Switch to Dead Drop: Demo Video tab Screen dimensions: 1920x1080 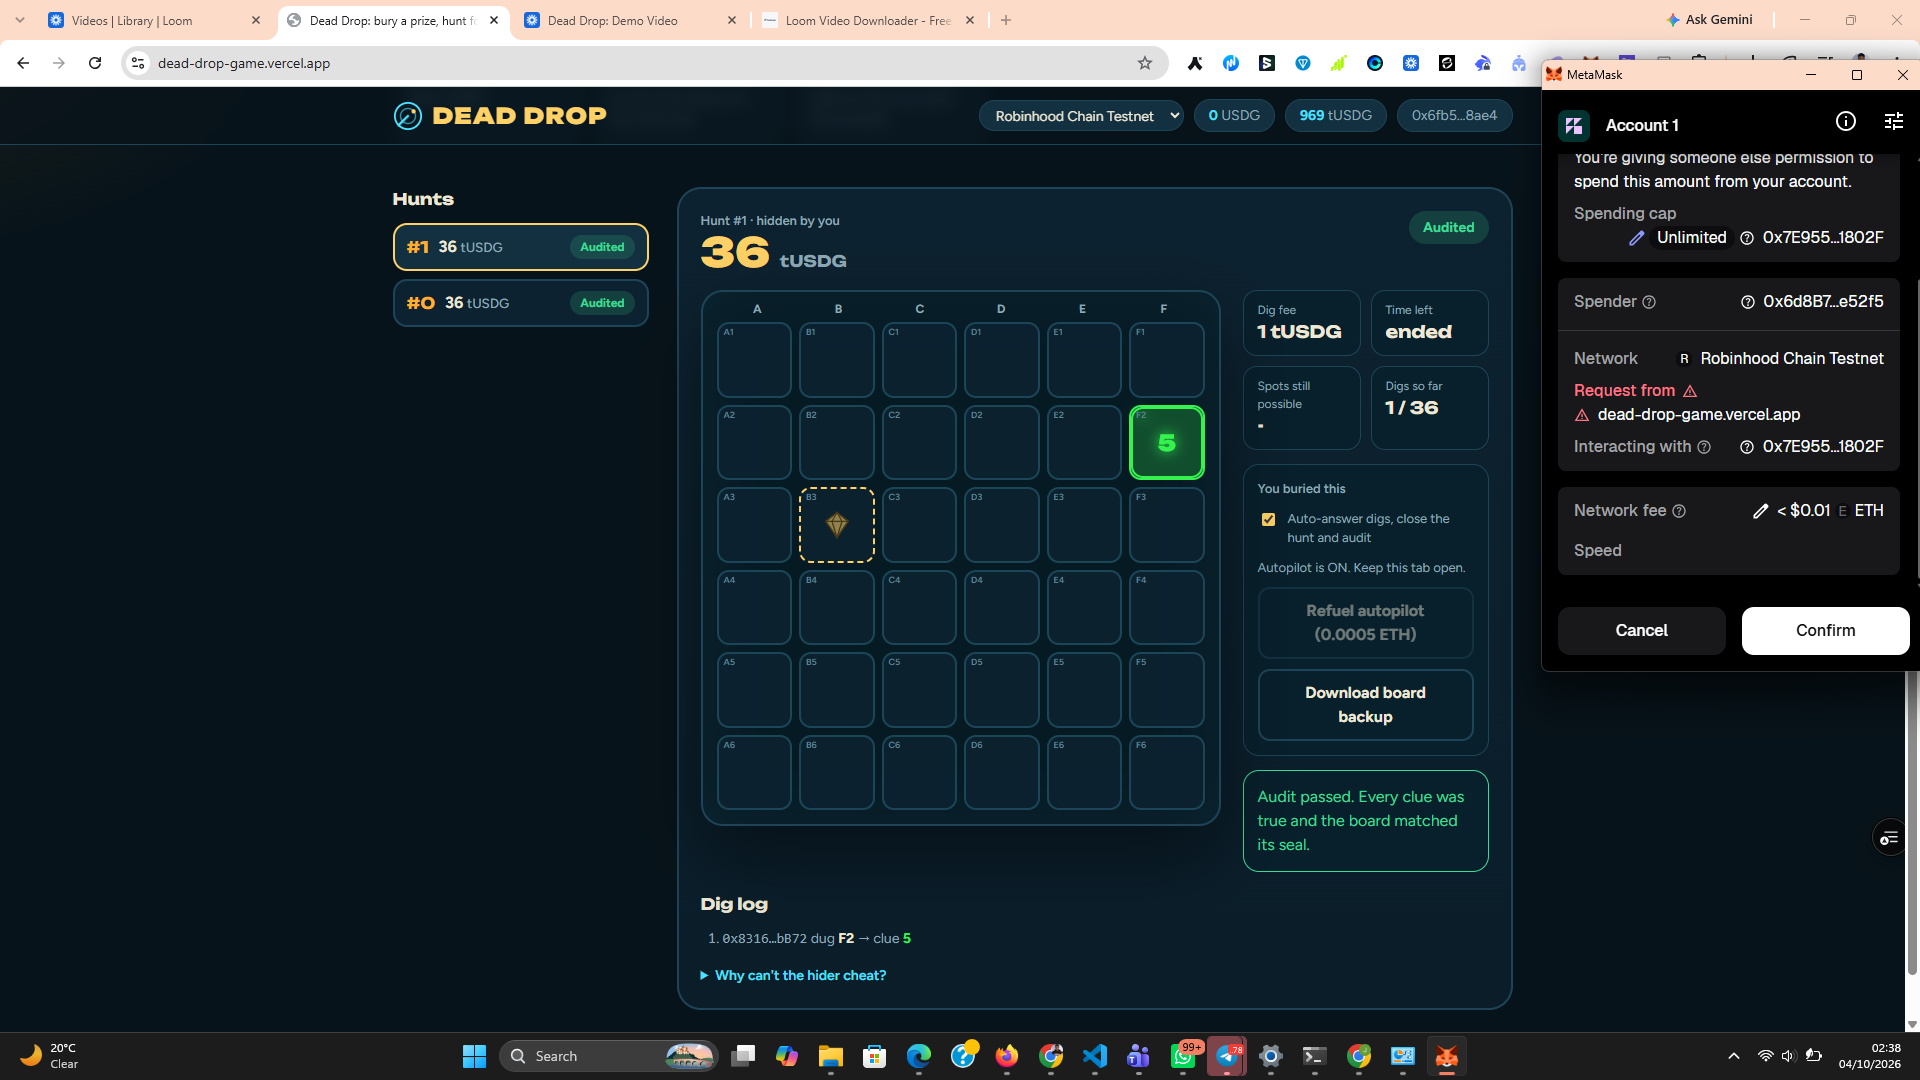pyautogui.click(x=630, y=20)
